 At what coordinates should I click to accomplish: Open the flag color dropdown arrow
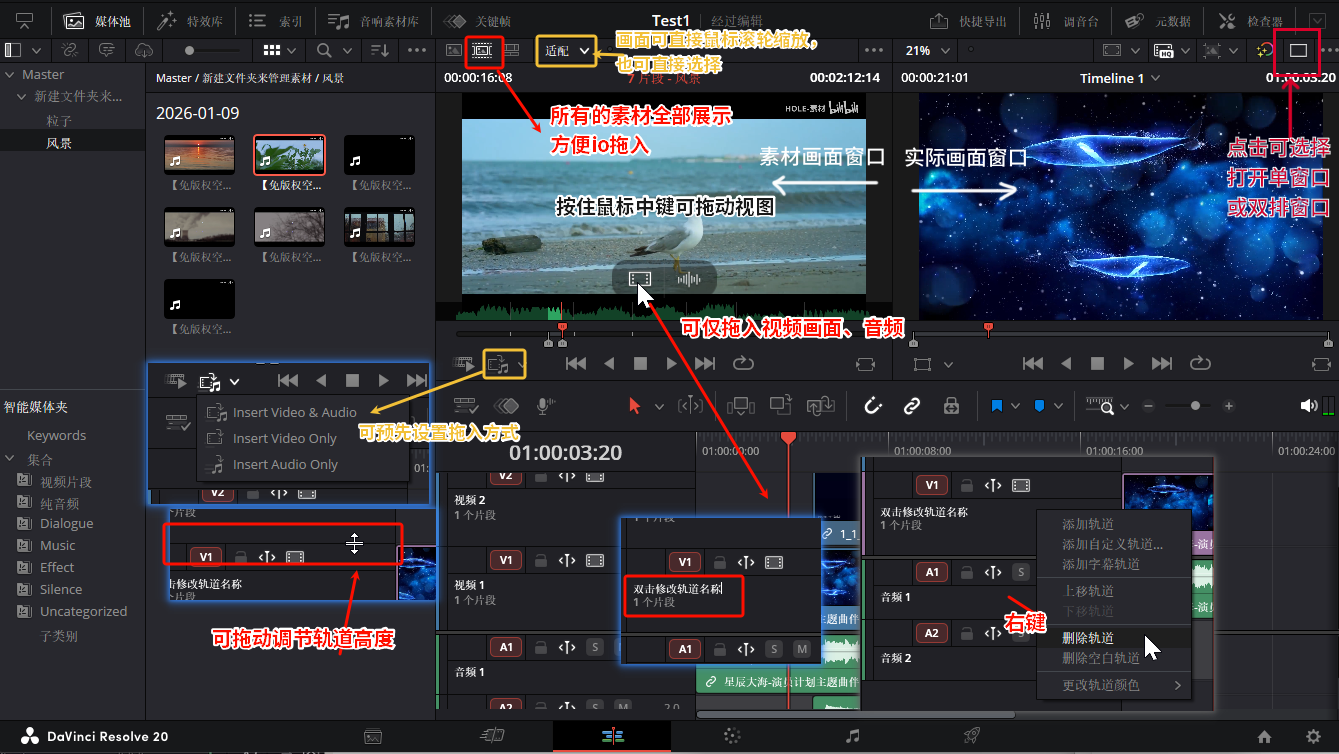pyautogui.click(x=1015, y=407)
